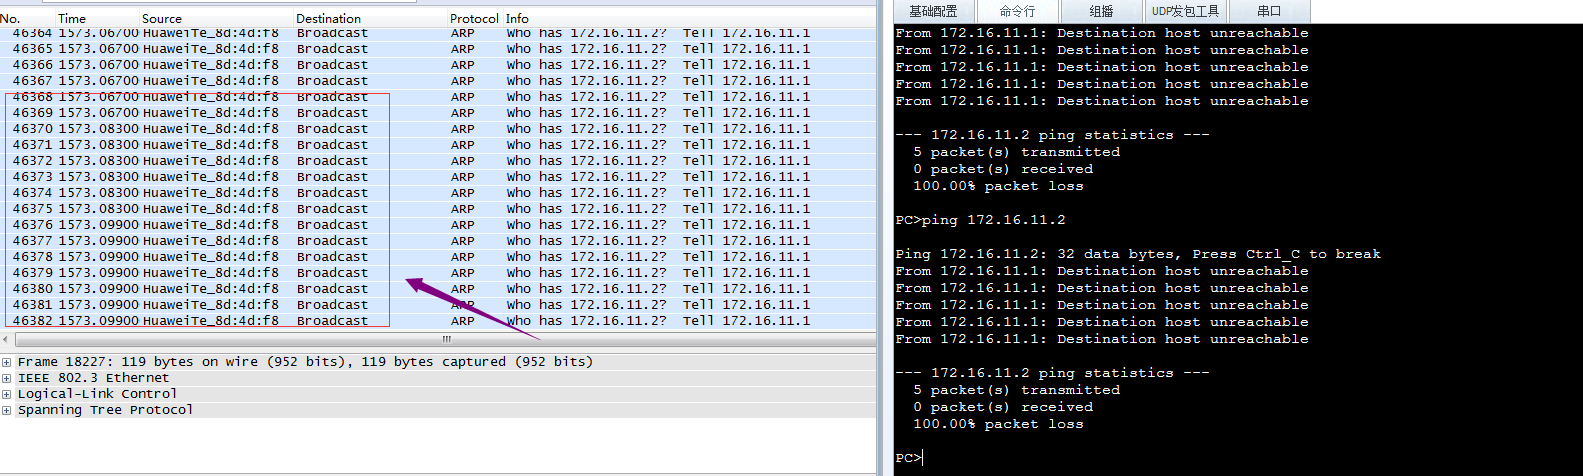Viewport: 1583px width, 476px height.
Task: Select packet number 46382
Action: coord(438,321)
